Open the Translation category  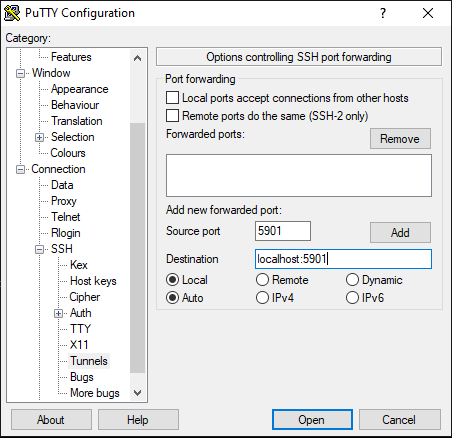(77, 121)
